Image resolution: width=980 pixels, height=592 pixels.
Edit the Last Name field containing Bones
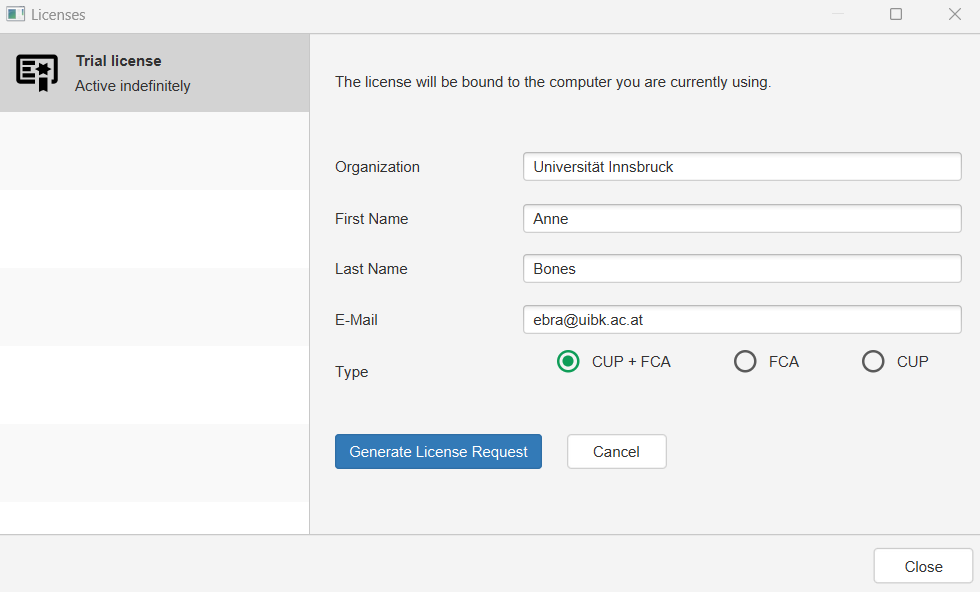(741, 269)
